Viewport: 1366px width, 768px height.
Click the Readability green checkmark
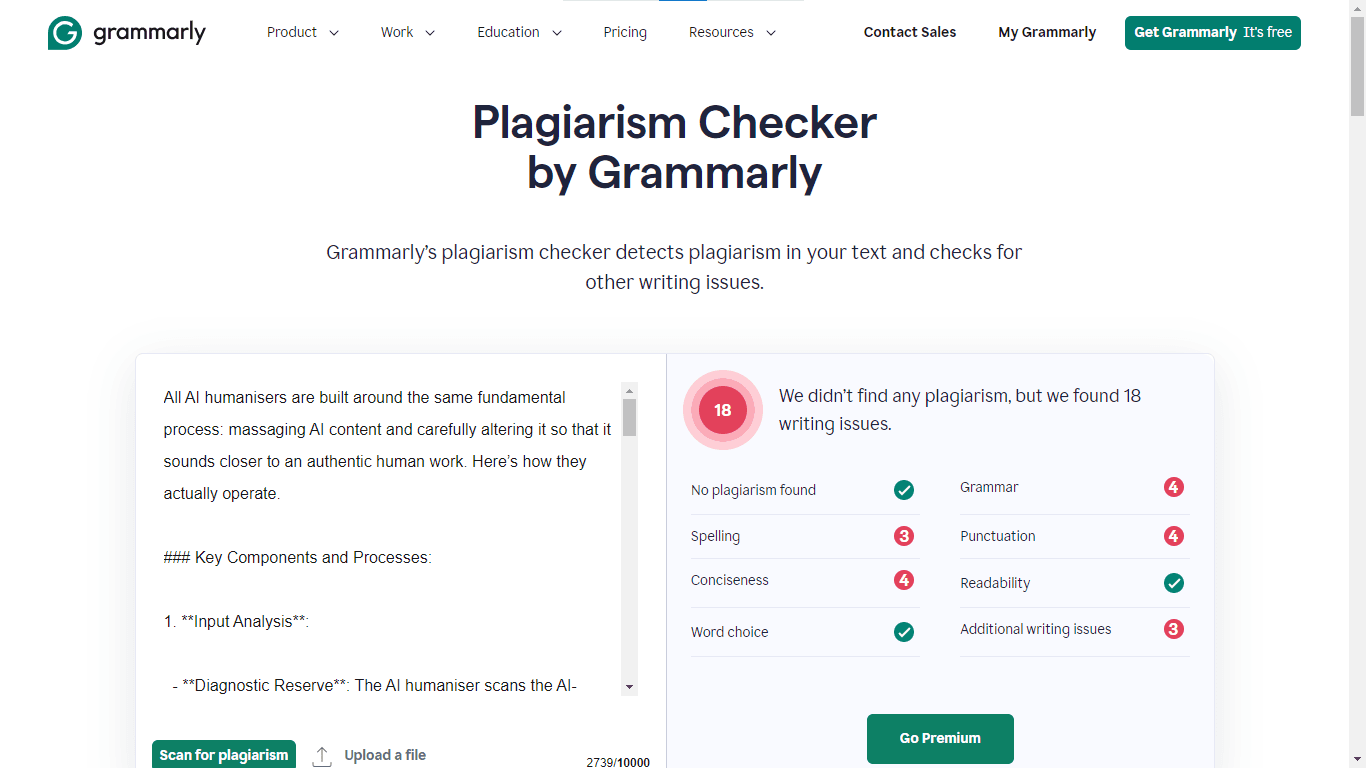(1173, 583)
